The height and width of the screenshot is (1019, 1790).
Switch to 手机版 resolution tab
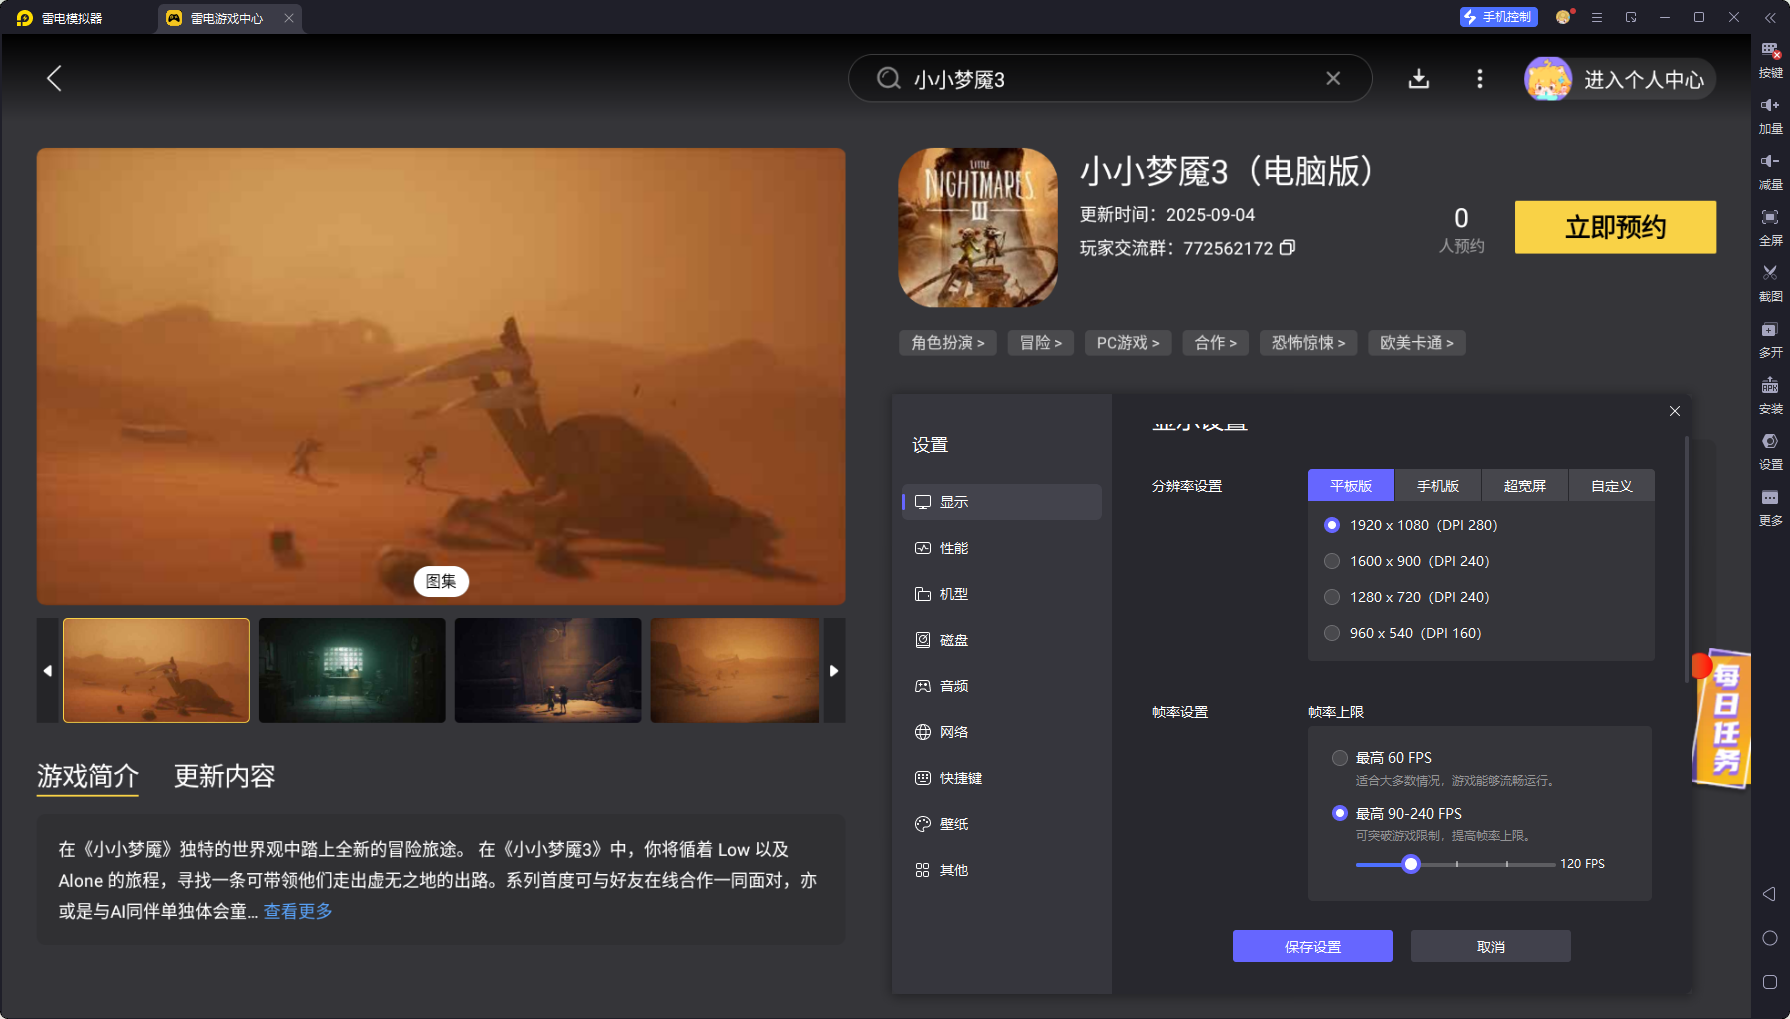[x=1438, y=486]
